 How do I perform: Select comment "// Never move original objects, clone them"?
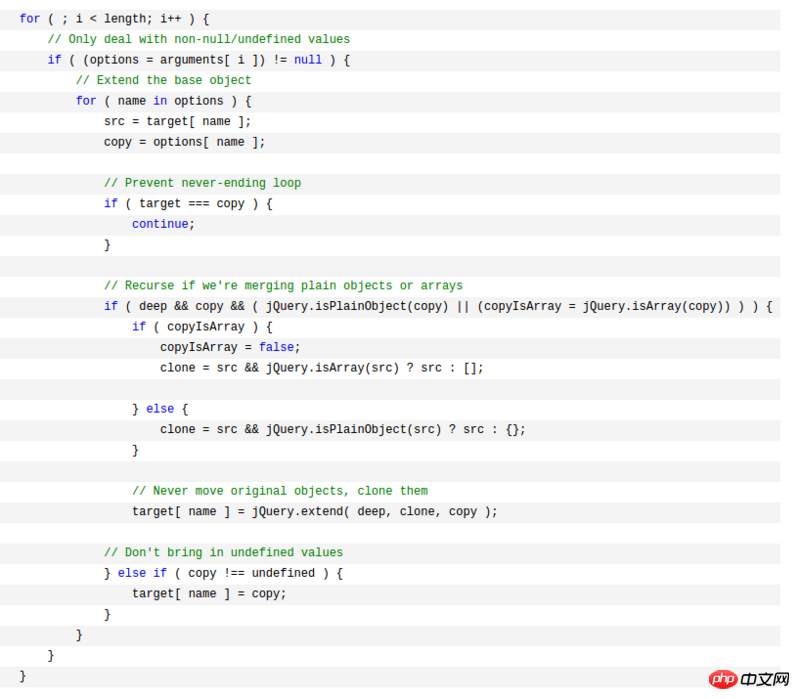[x=280, y=491]
